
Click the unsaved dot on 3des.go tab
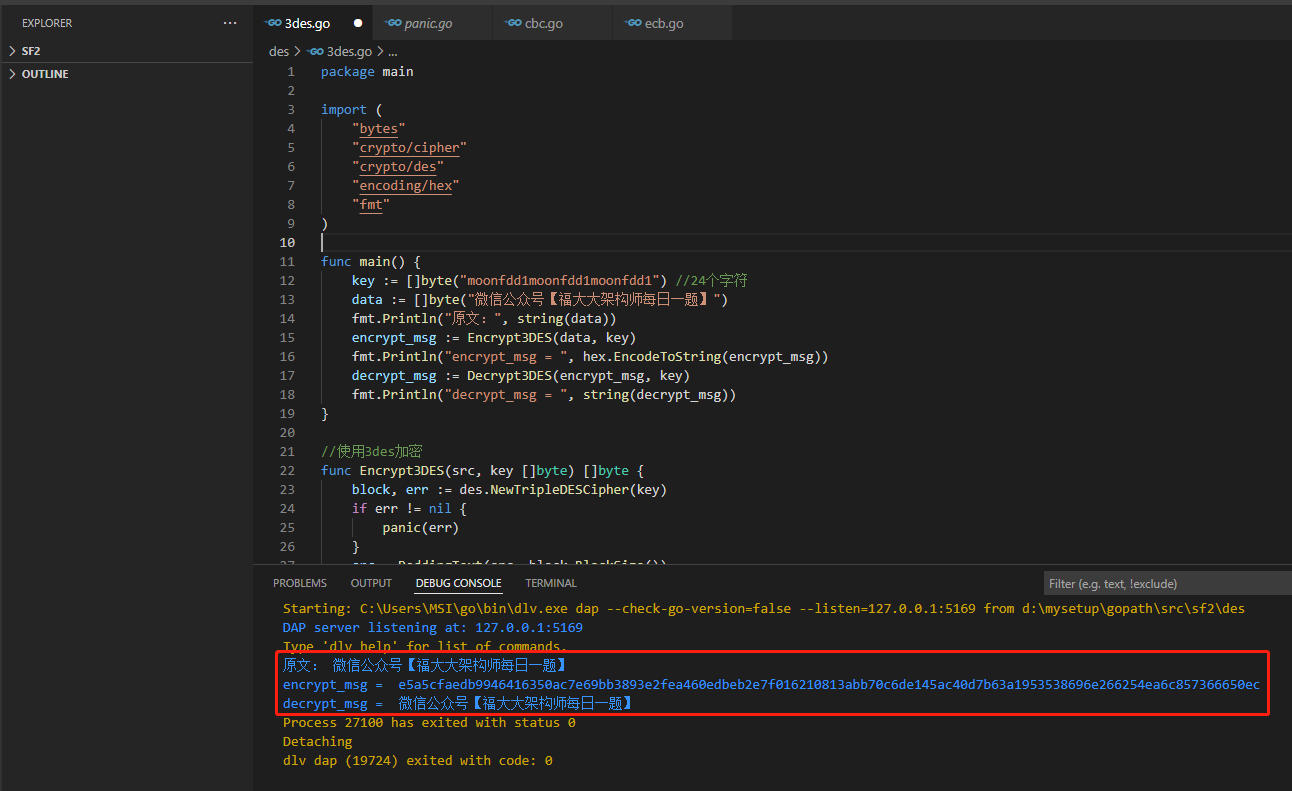coord(358,23)
